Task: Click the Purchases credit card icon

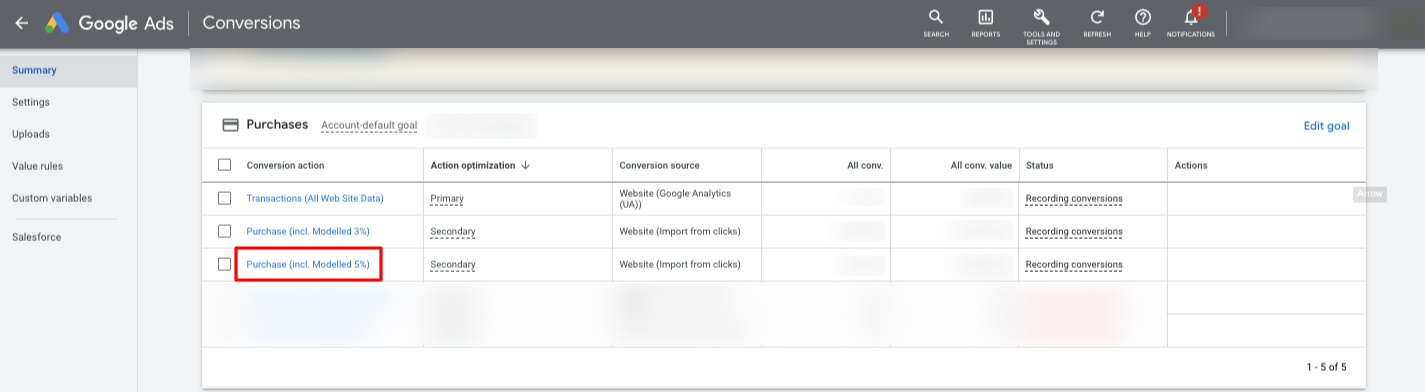Action: click(x=230, y=125)
